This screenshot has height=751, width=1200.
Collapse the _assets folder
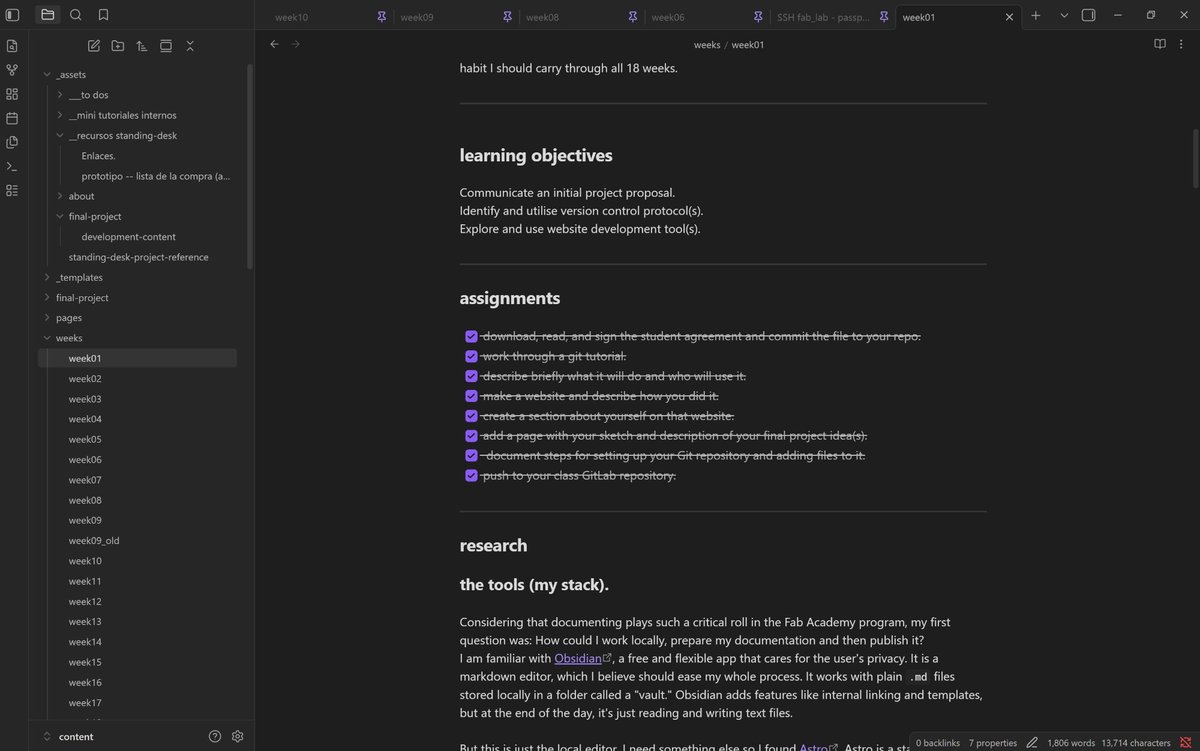coord(47,74)
